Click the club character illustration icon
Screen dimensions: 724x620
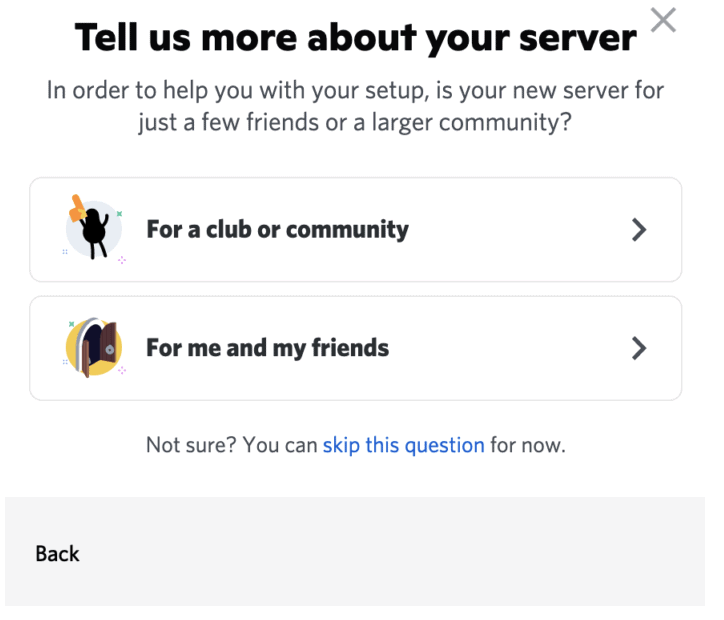(x=93, y=230)
